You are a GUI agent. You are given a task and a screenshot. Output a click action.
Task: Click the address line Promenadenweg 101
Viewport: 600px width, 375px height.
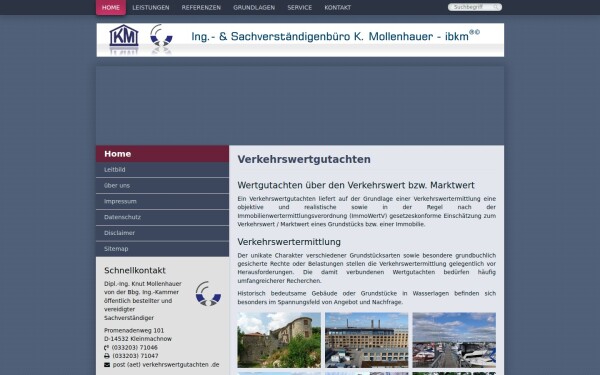[x=134, y=330]
